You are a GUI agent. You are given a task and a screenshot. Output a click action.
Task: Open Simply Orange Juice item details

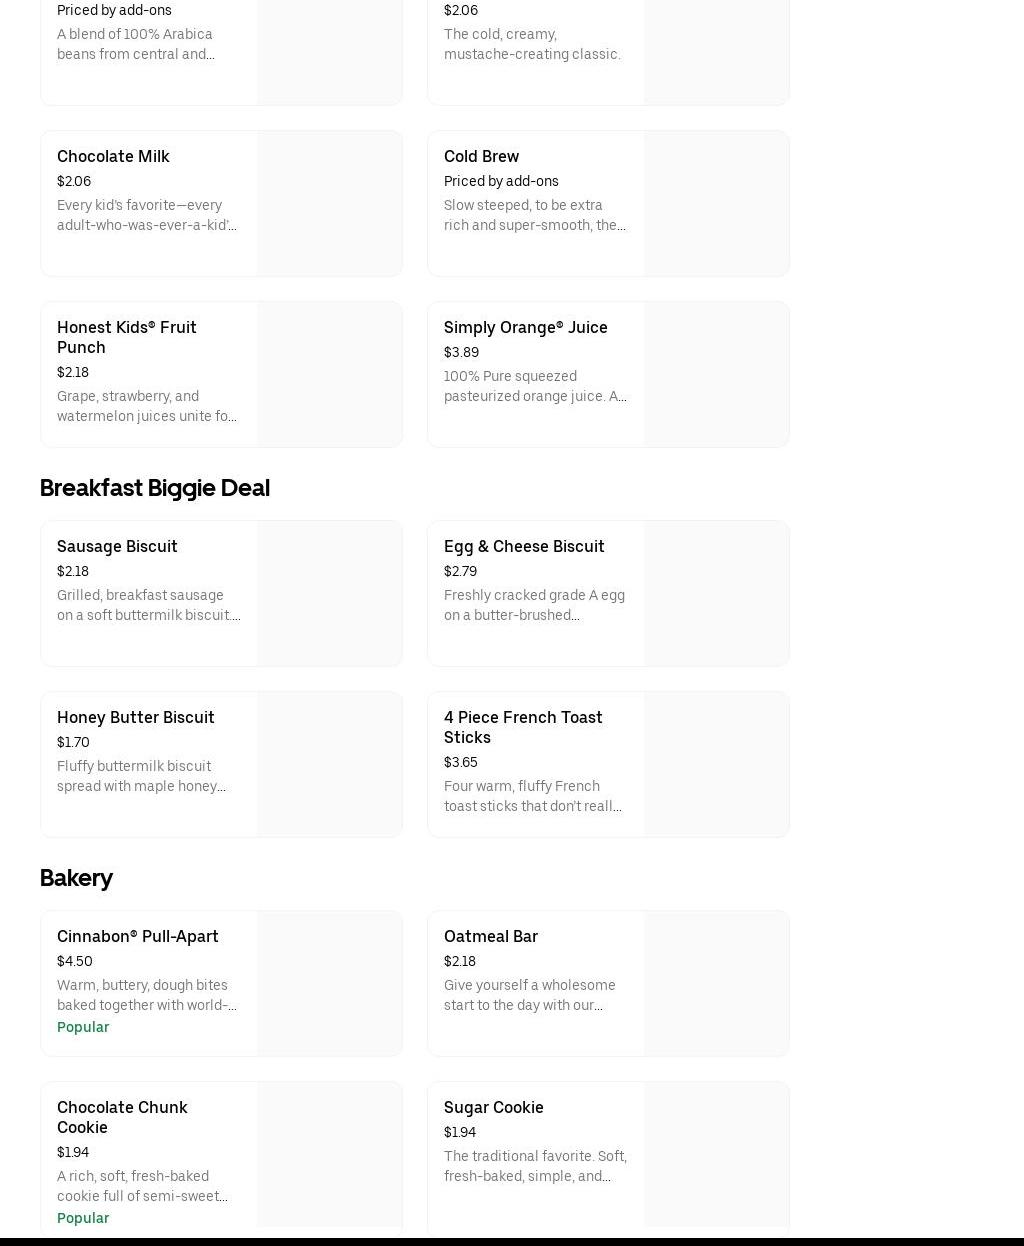525,328
